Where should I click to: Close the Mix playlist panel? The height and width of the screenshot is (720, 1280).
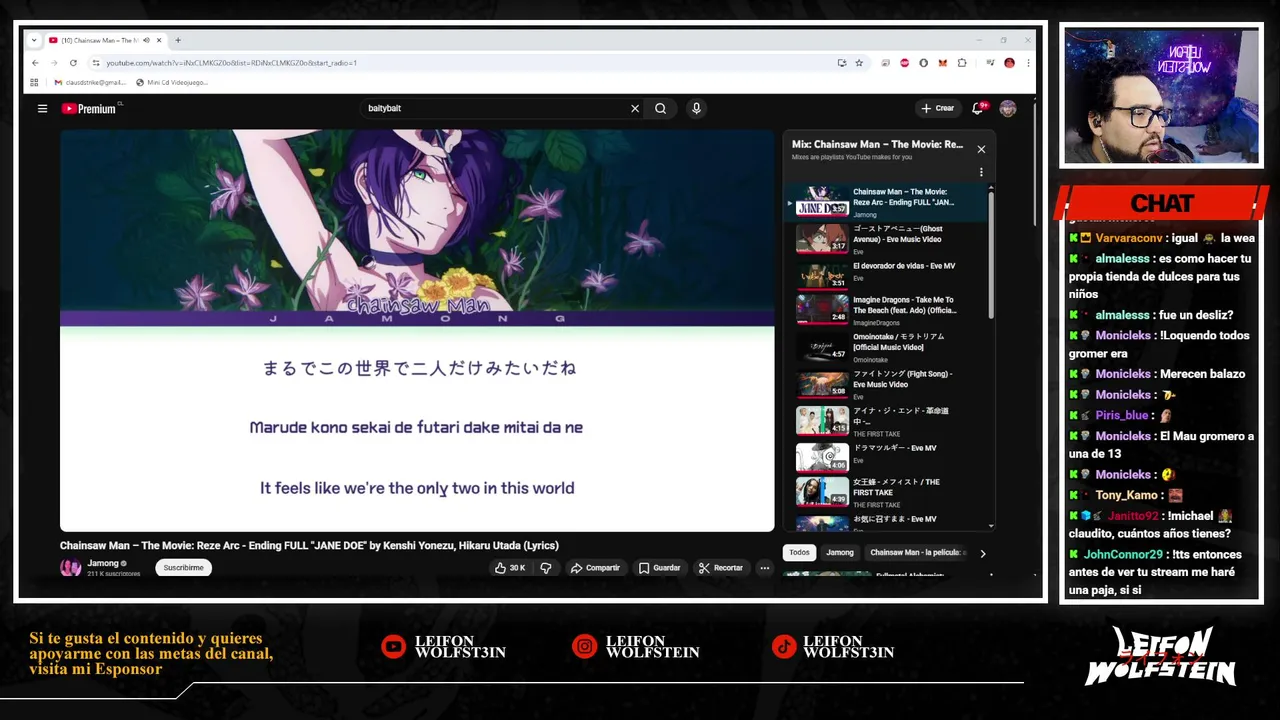[981, 149]
